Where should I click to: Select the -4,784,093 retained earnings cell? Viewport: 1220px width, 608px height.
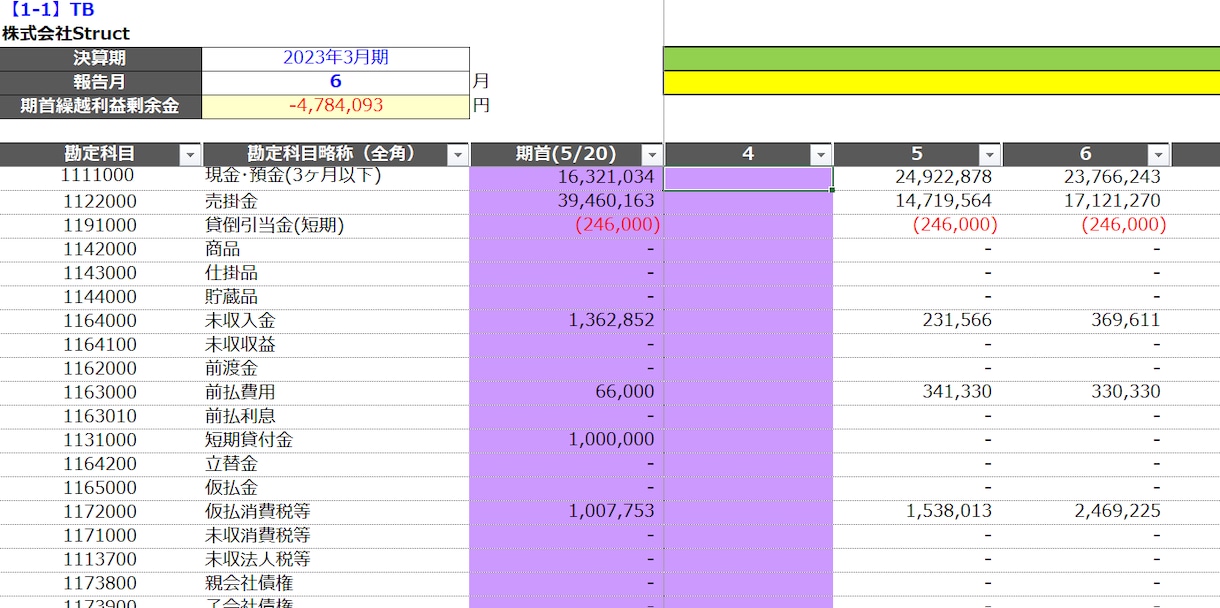(336, 106)
